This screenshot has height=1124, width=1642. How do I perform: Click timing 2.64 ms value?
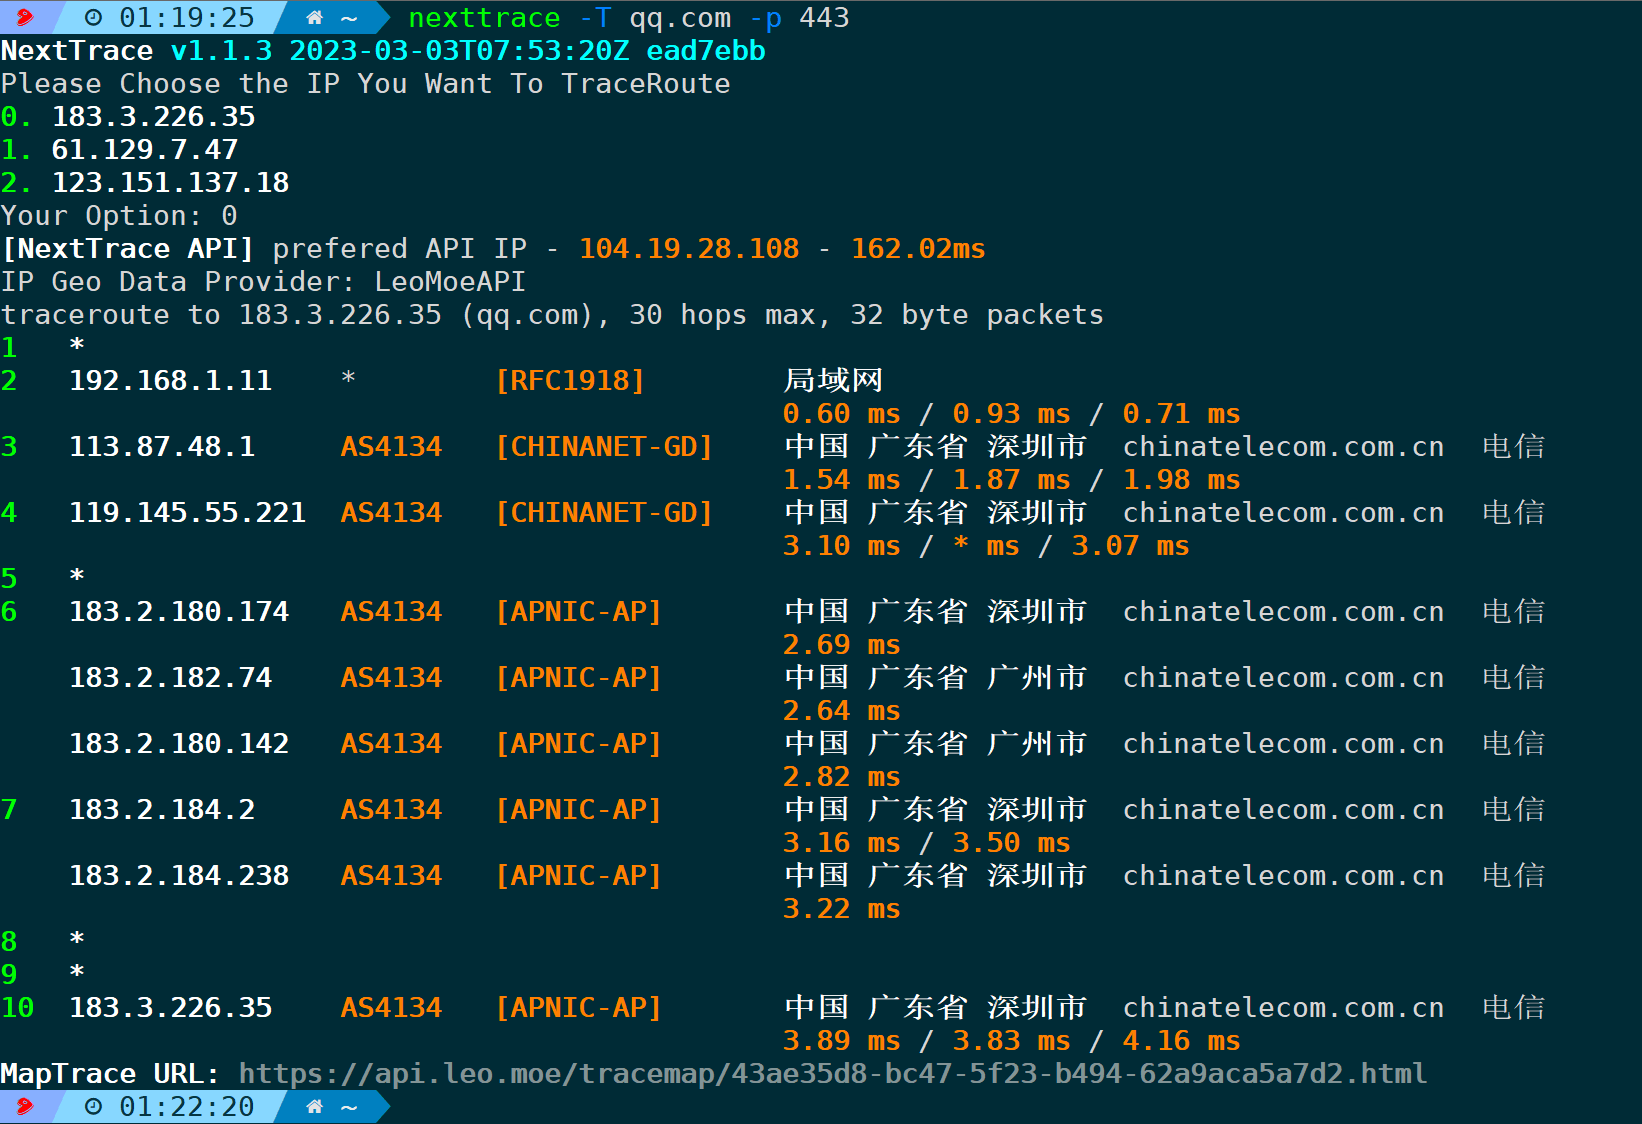coord(841,711)
